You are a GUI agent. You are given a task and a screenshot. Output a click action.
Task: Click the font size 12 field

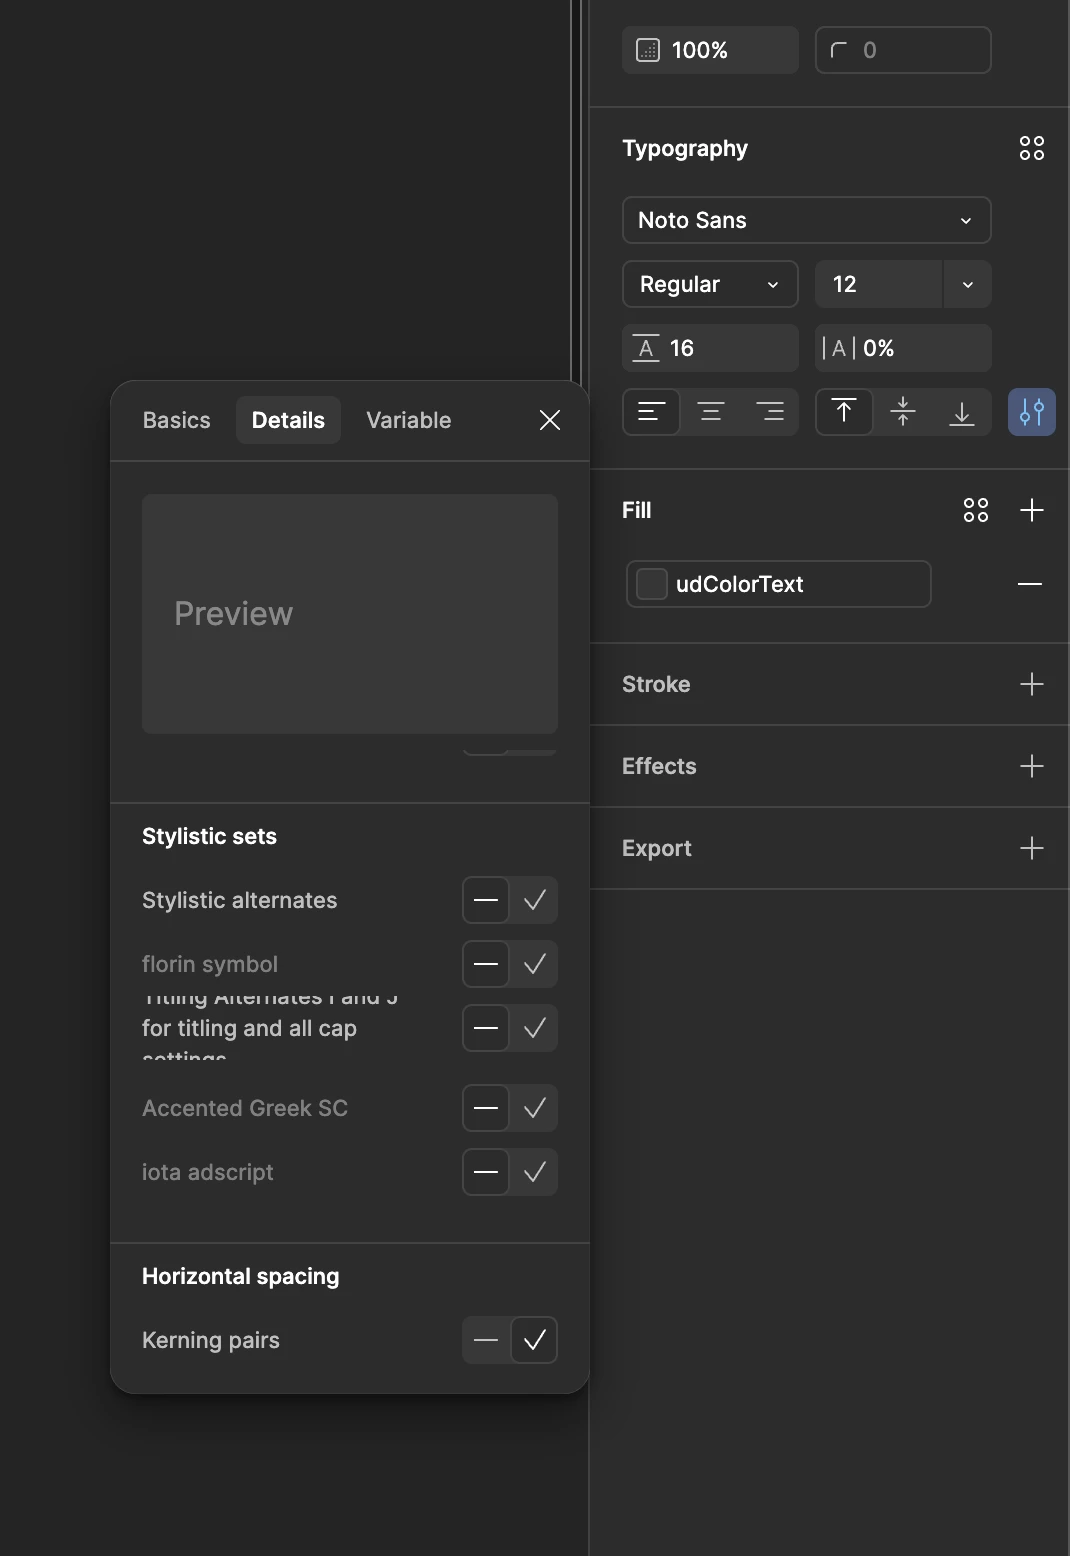pyautogui.click(x=878, y=284)
